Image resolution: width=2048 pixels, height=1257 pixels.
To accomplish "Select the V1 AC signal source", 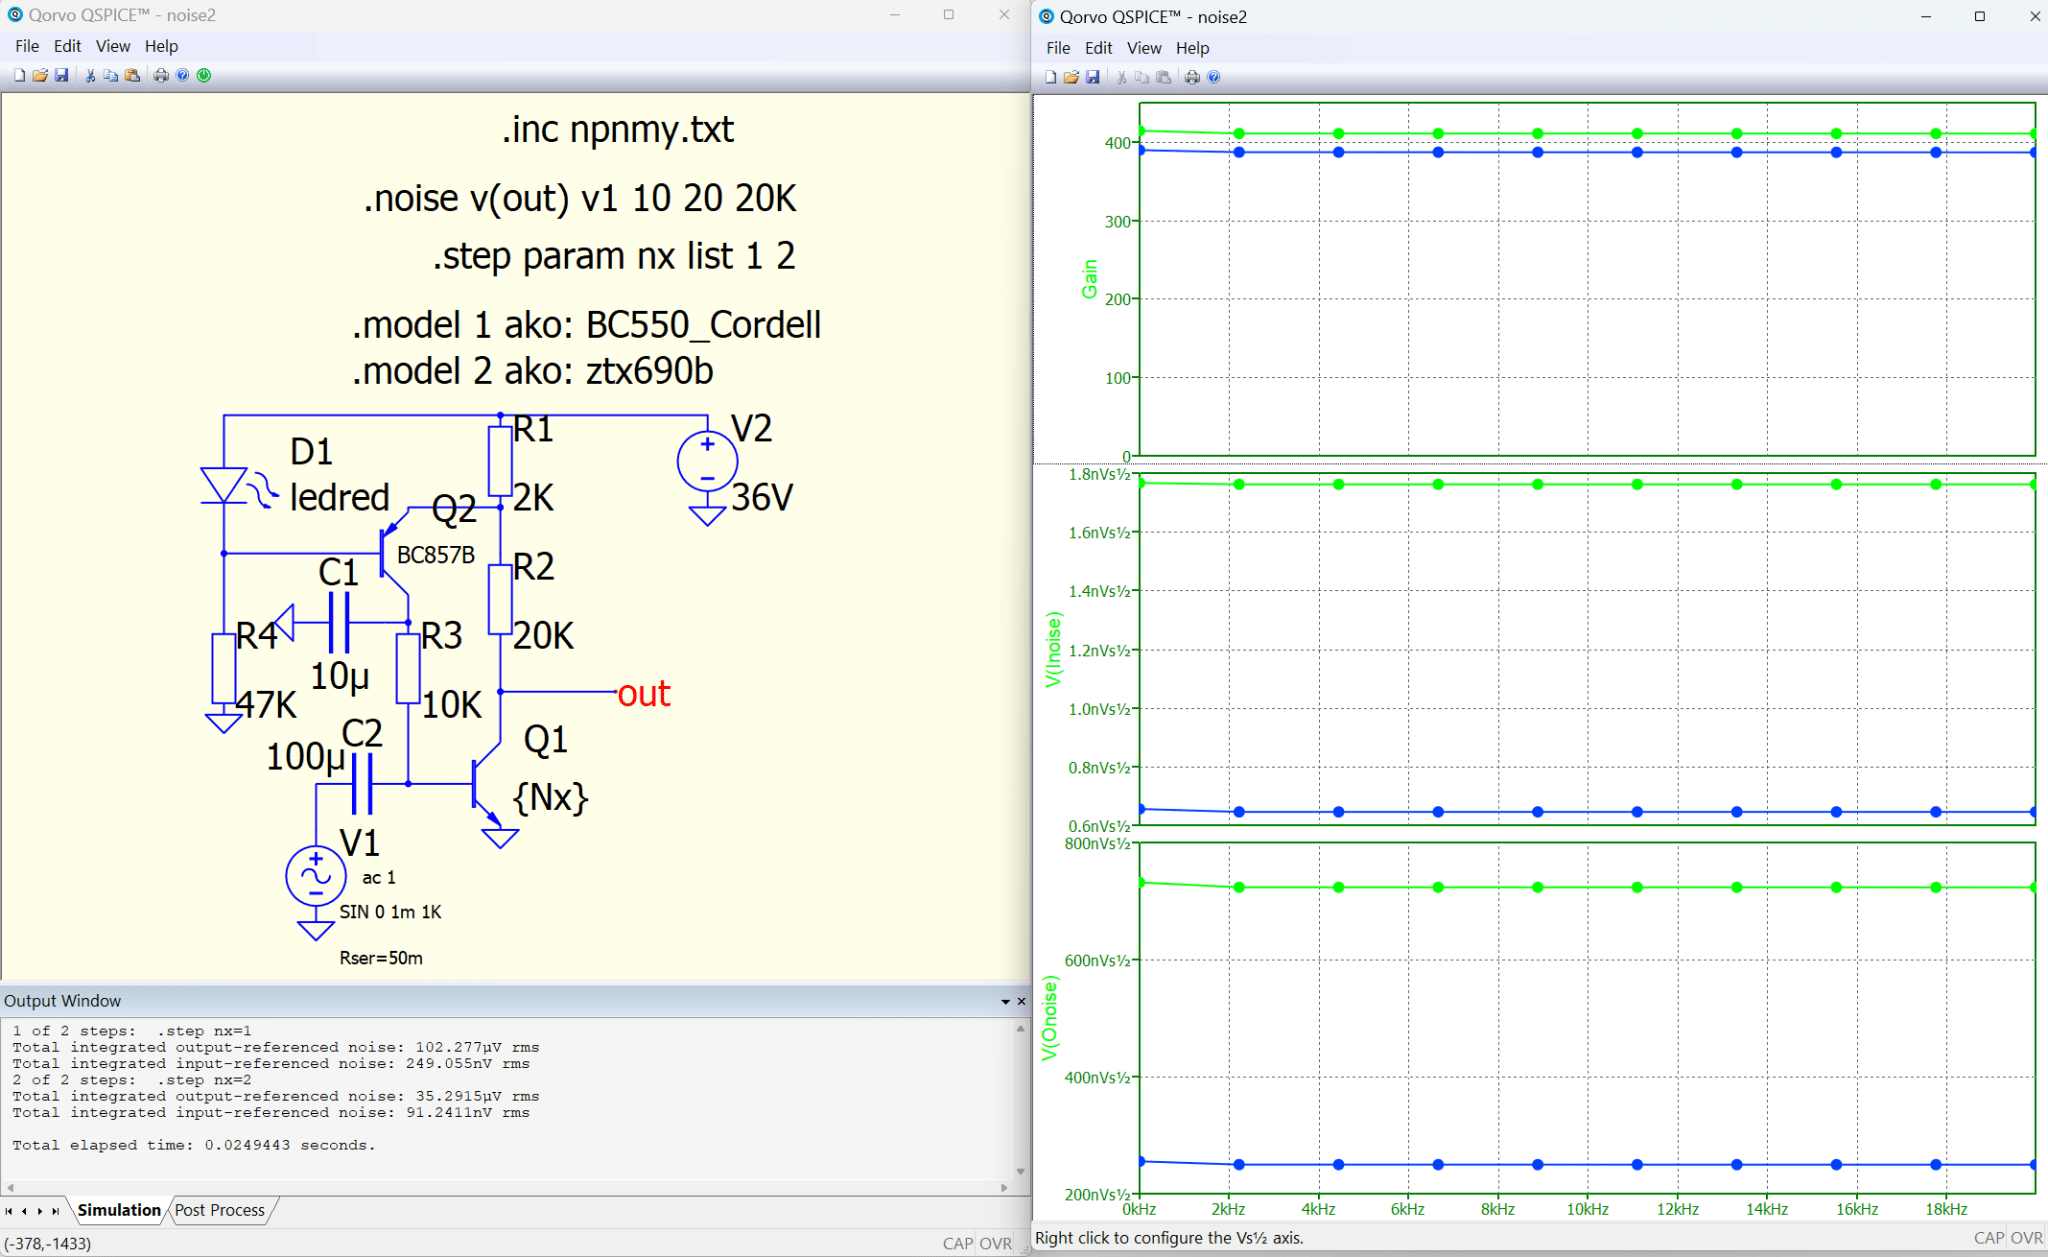I will click(316, 876).
